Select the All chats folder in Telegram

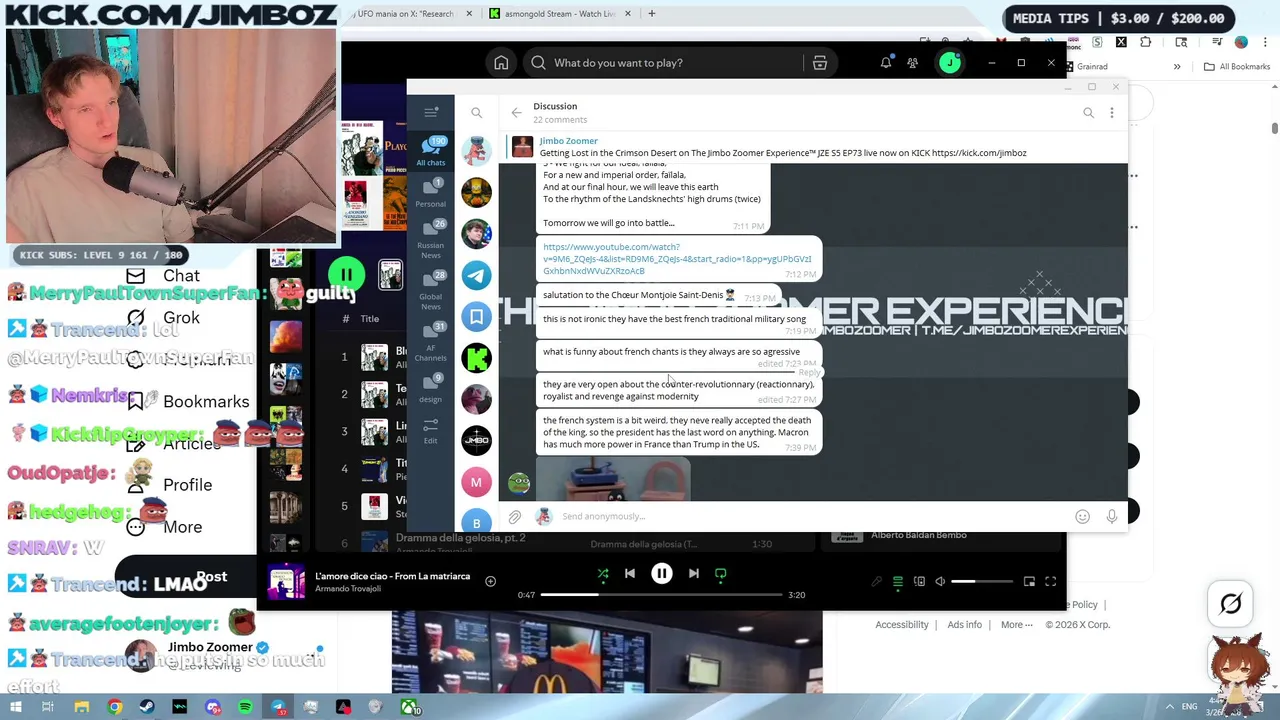[431, 152]
